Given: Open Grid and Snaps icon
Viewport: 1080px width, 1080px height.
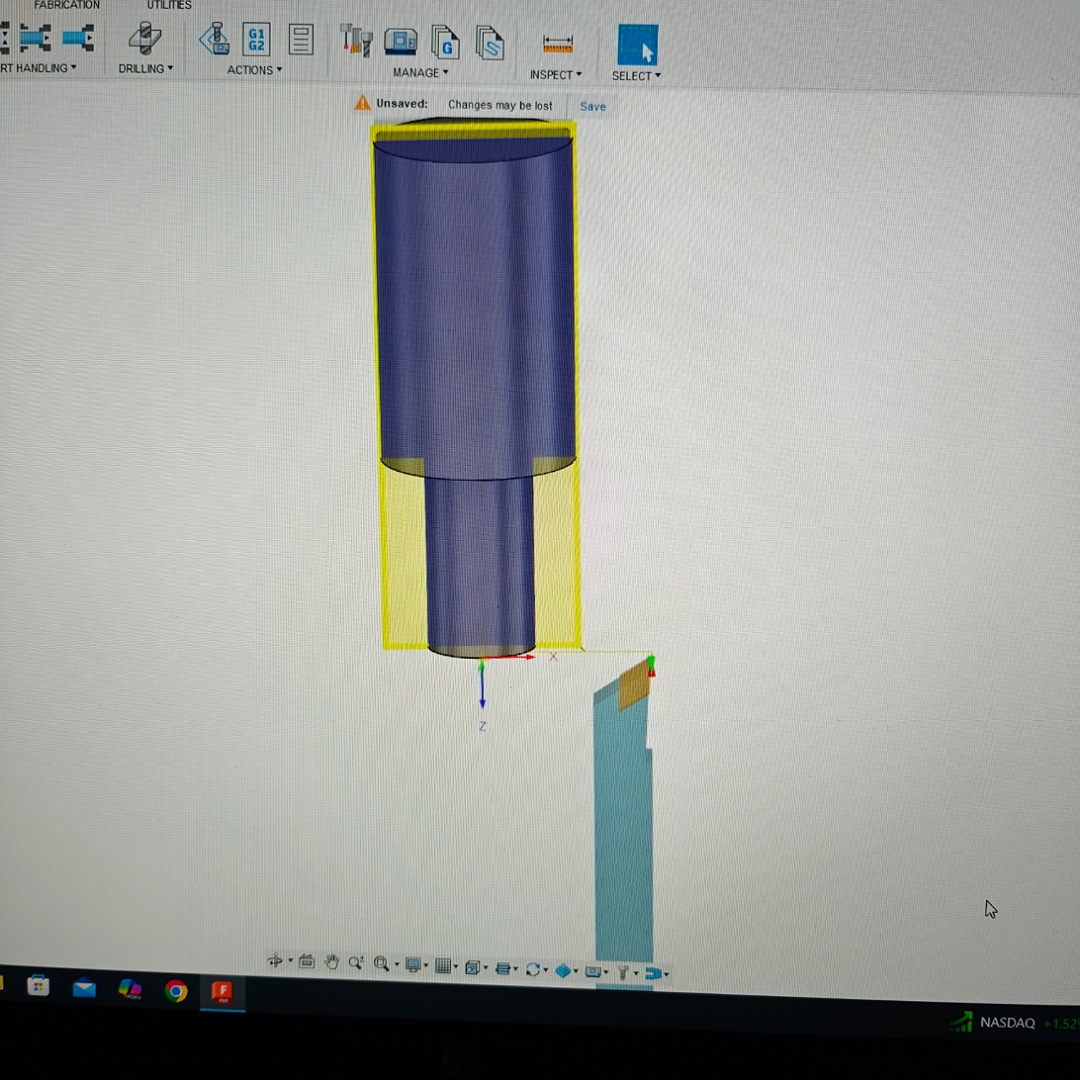Looking at the screenshot, I should point(444,966).
